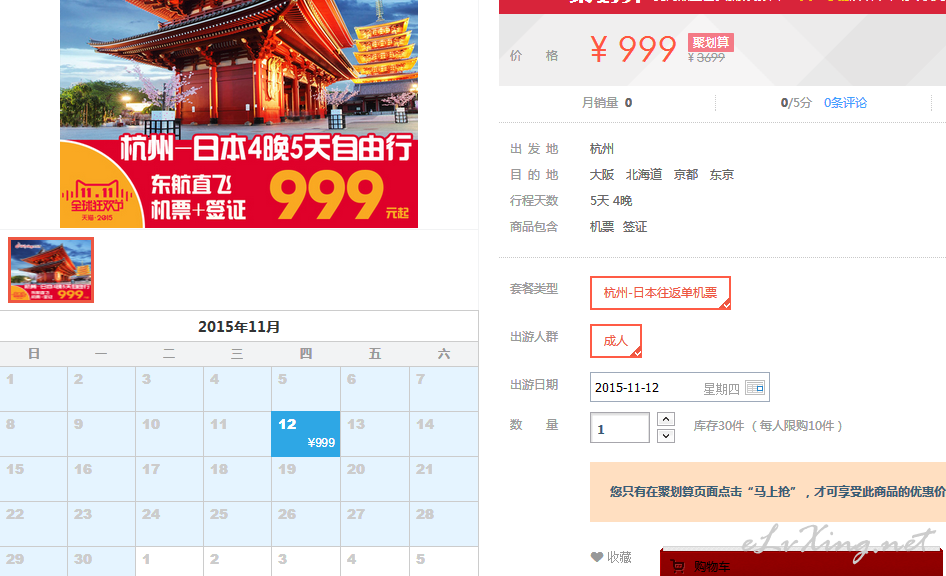This screenshot has height=576, width=946.
Task: Select November 12 with ¥999 price
Action: (x=306, y=434)
